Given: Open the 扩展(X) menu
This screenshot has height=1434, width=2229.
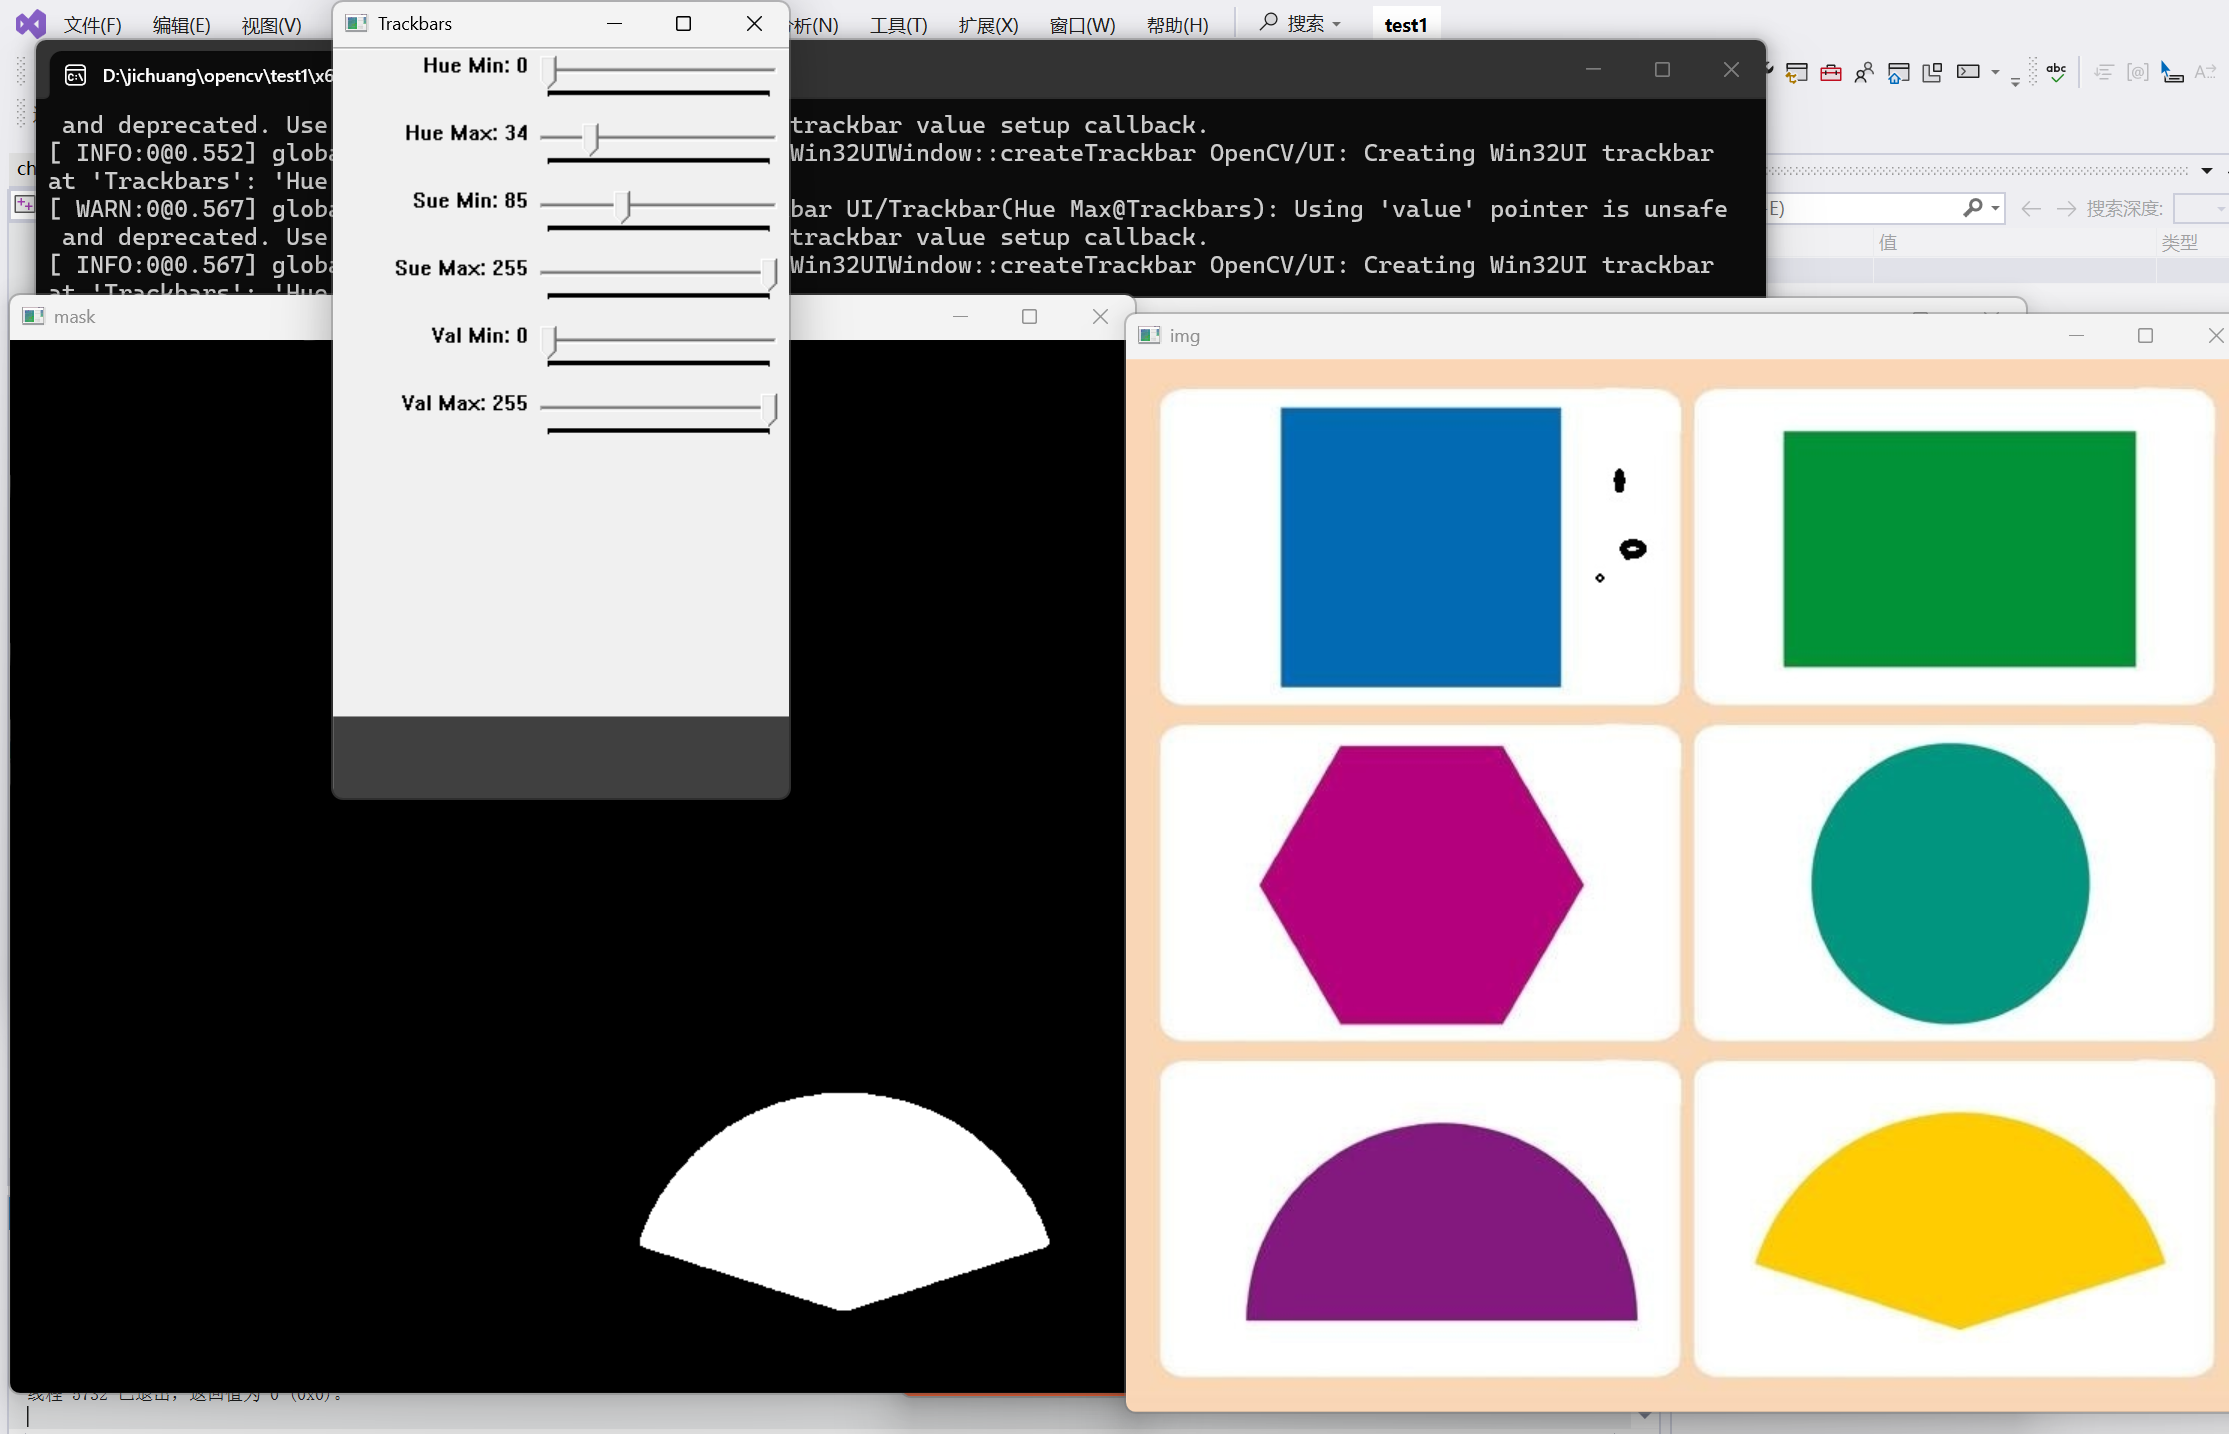Looking at the screenshot, I should click(988, 25).
